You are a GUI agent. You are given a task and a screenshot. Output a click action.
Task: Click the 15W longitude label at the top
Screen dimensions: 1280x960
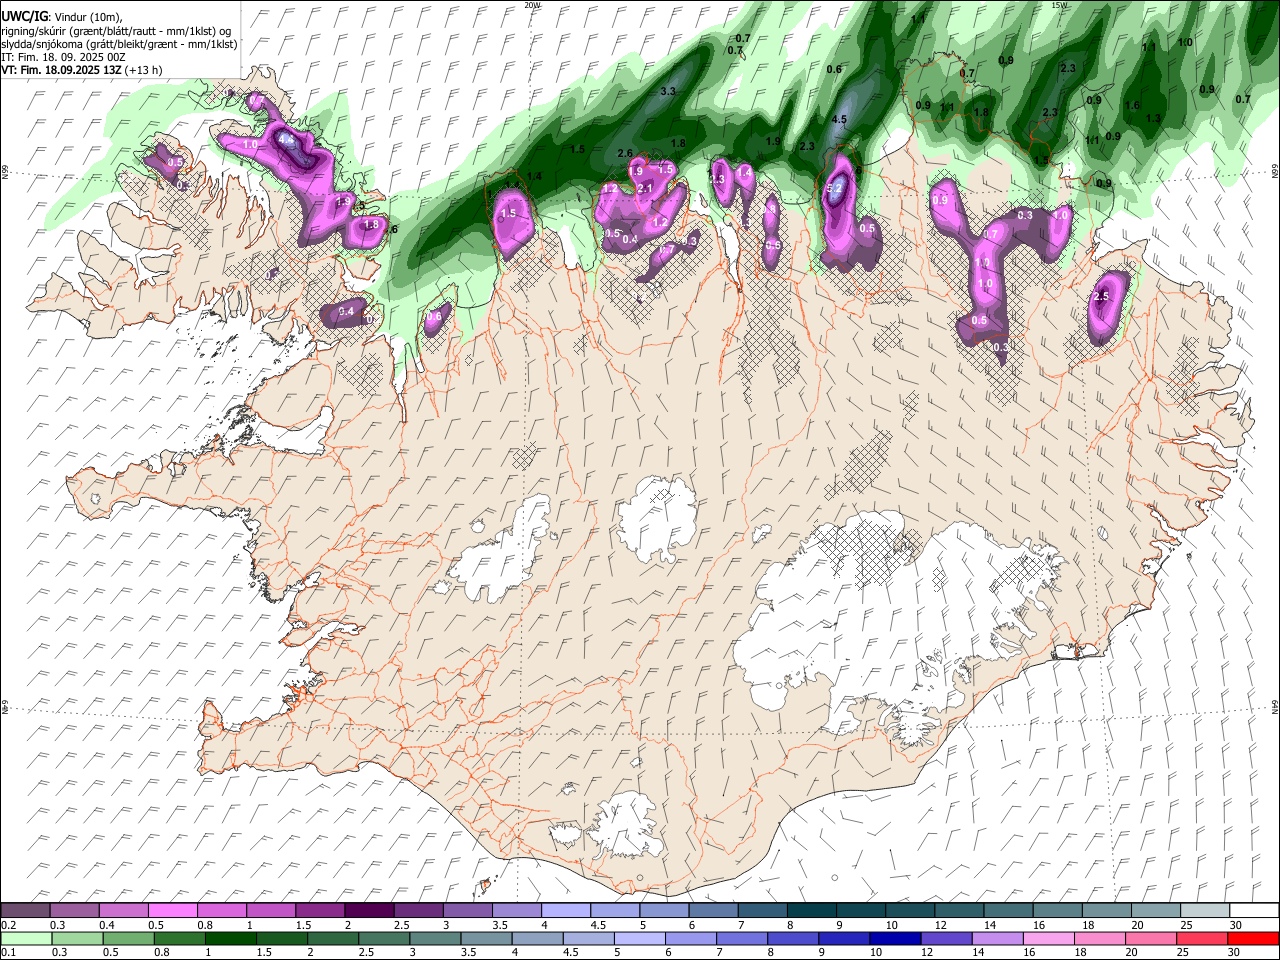point(1059,5)
